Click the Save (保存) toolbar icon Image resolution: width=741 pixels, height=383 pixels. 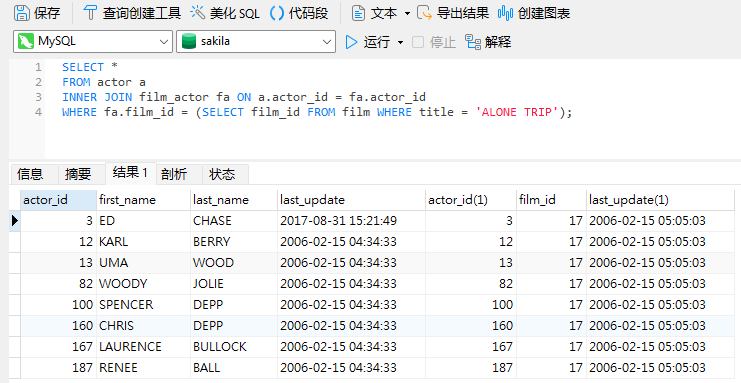coord(22,13)
